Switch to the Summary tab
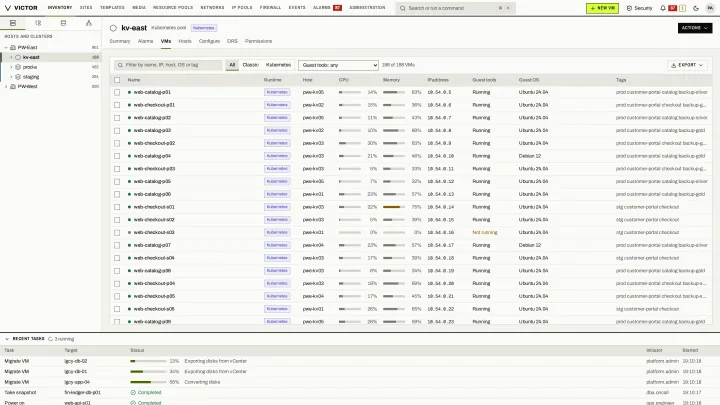This screenshot has height=405, width=720. coord(120,41)
